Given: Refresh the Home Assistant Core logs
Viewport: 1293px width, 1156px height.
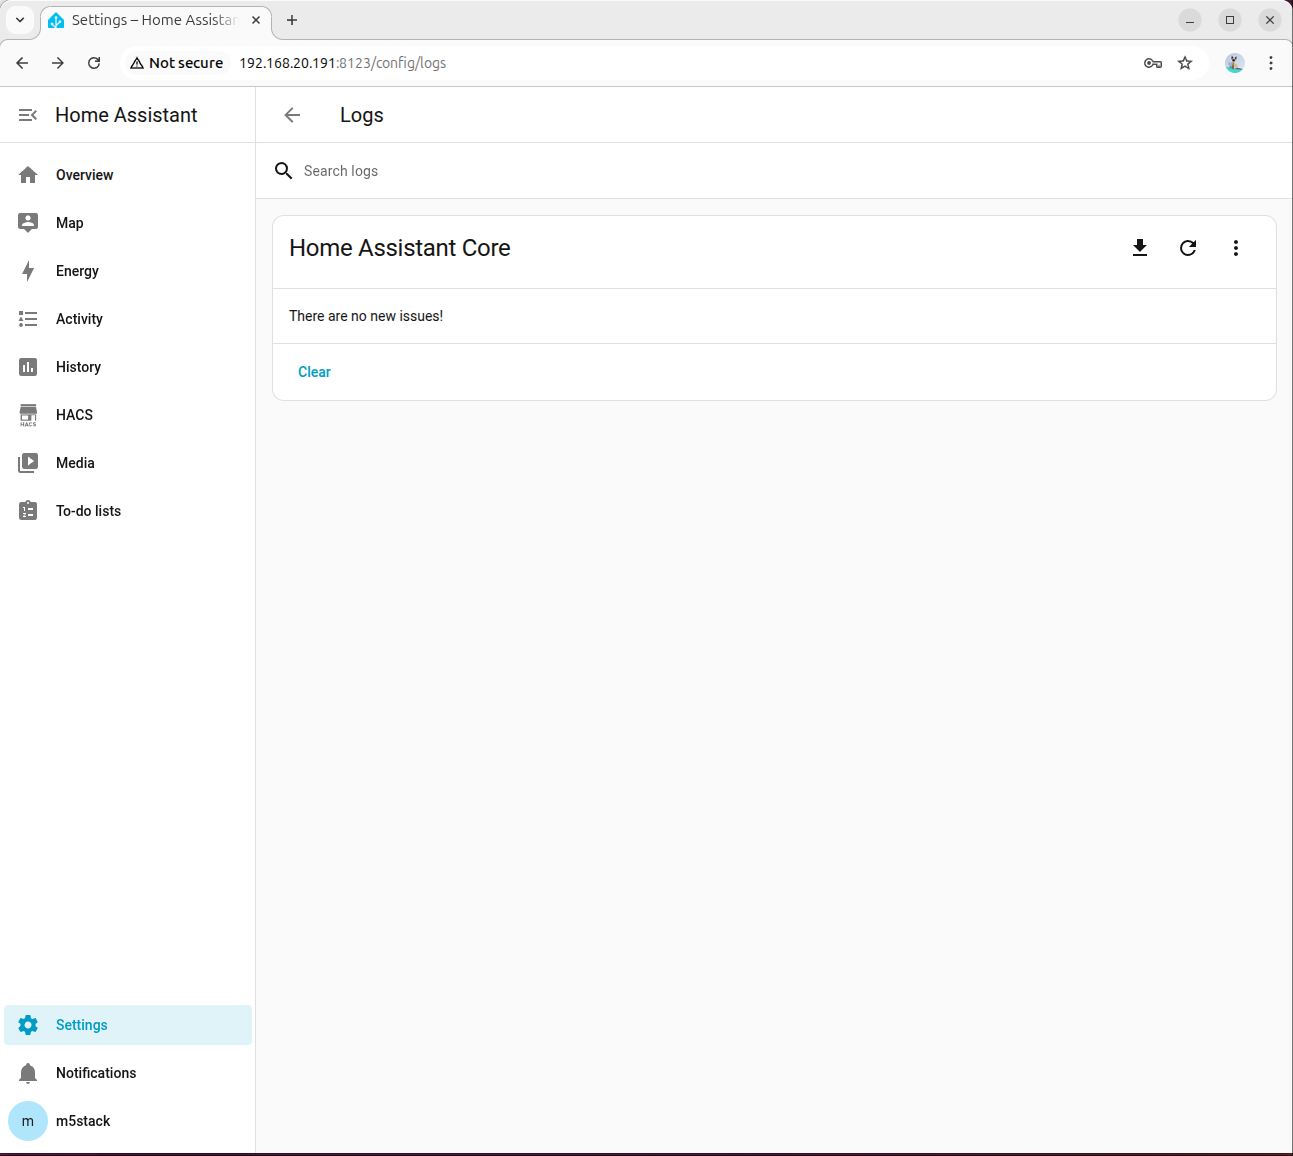Looking at the screenshot, I should [x=1188, y=248].
